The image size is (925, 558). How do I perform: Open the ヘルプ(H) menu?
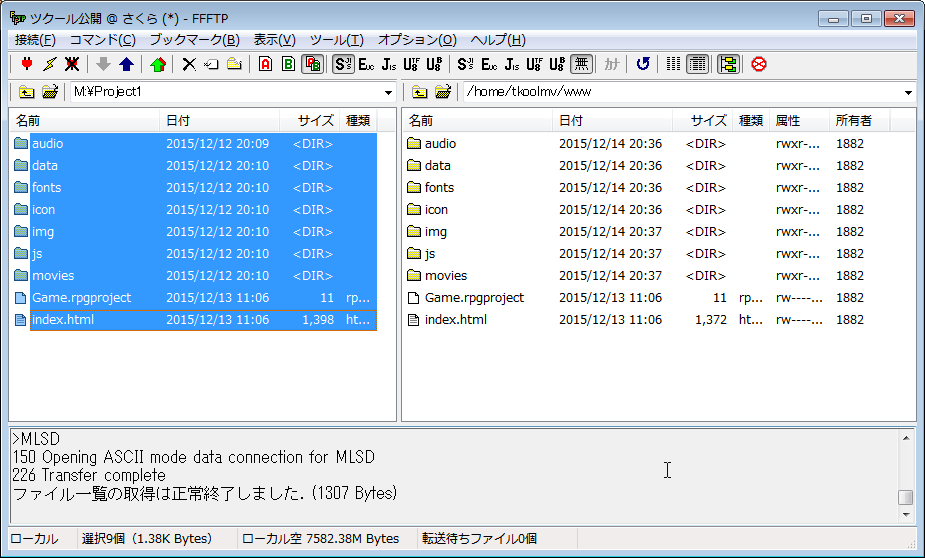coord(498,40)
